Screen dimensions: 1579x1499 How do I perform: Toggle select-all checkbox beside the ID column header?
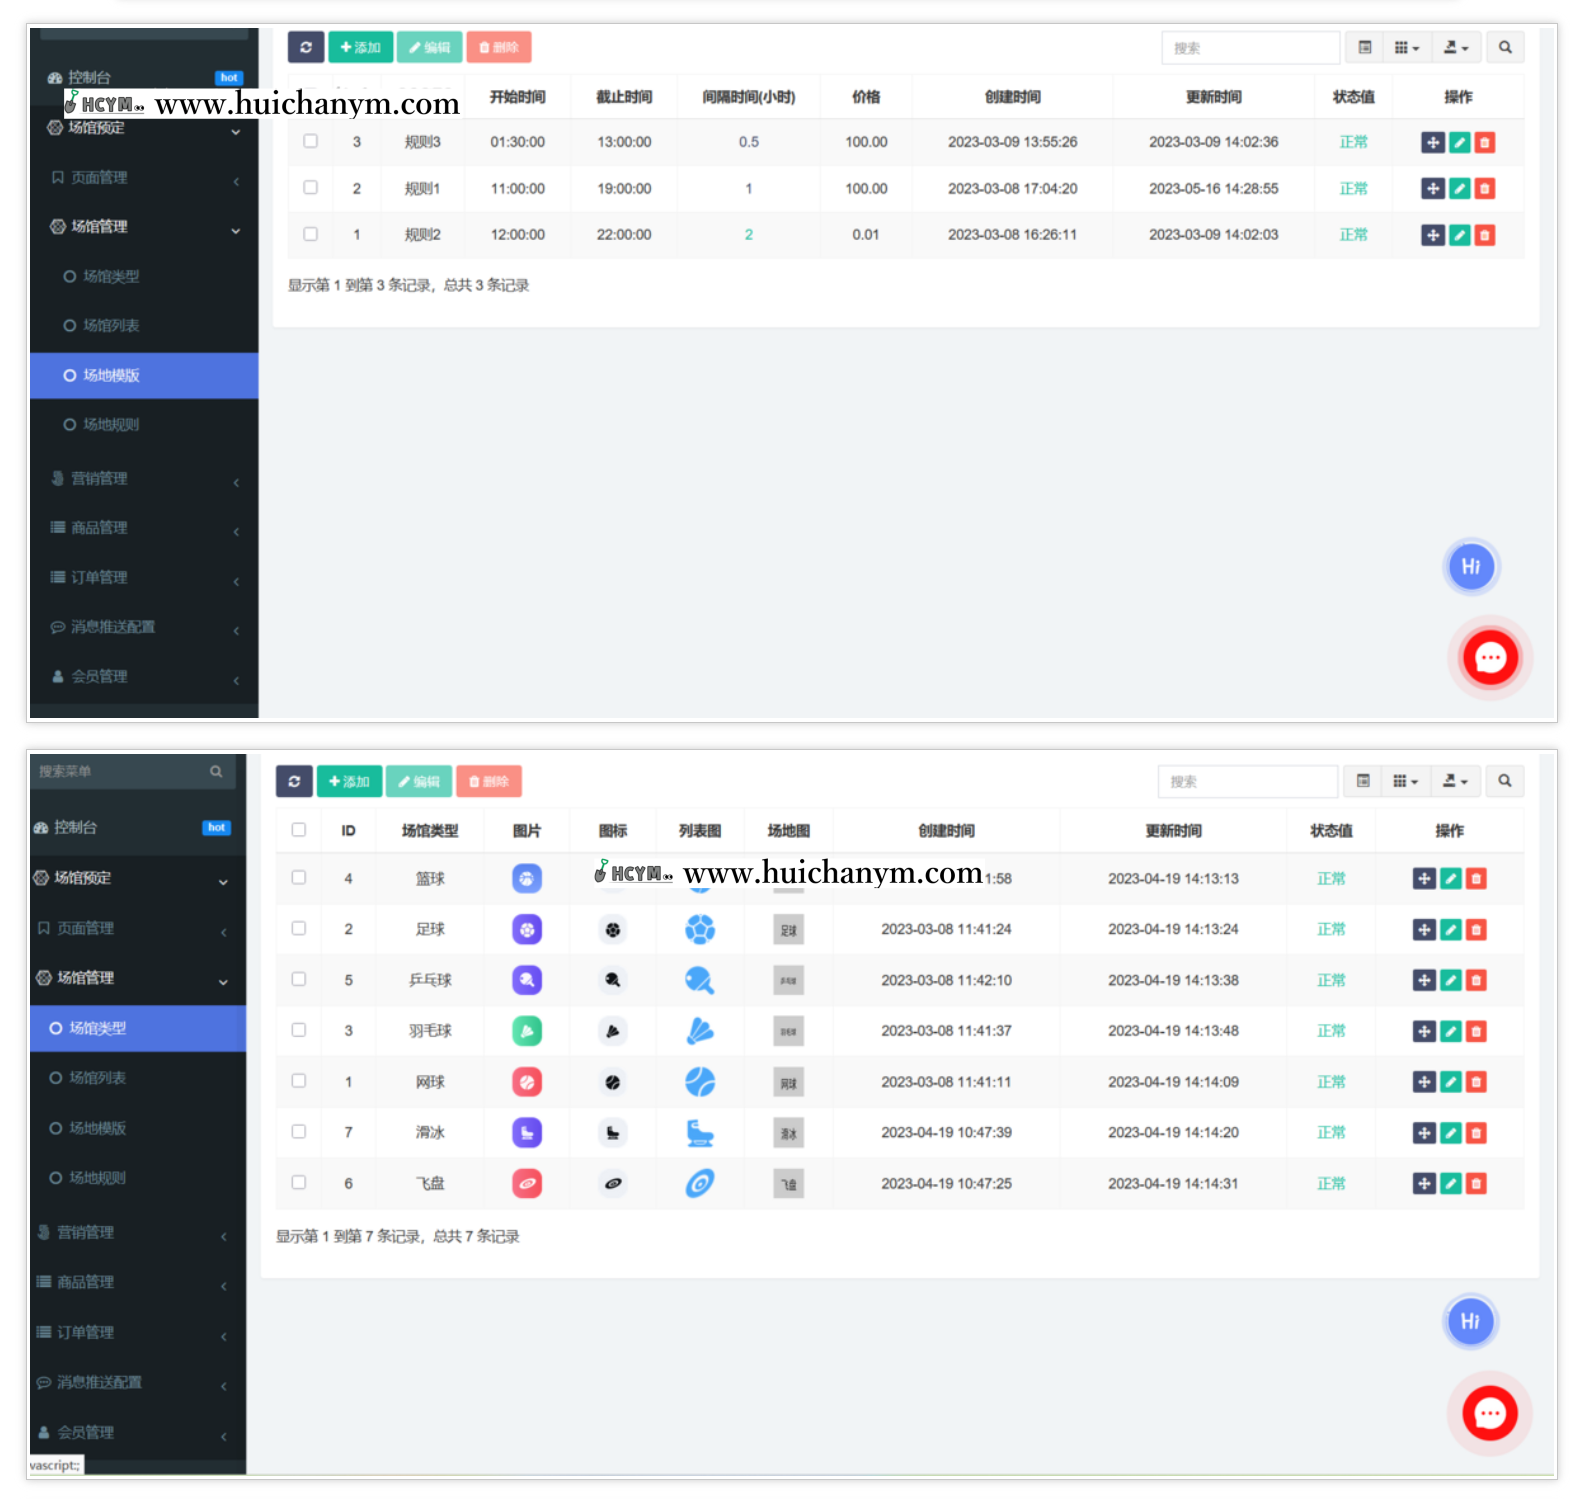299,830
